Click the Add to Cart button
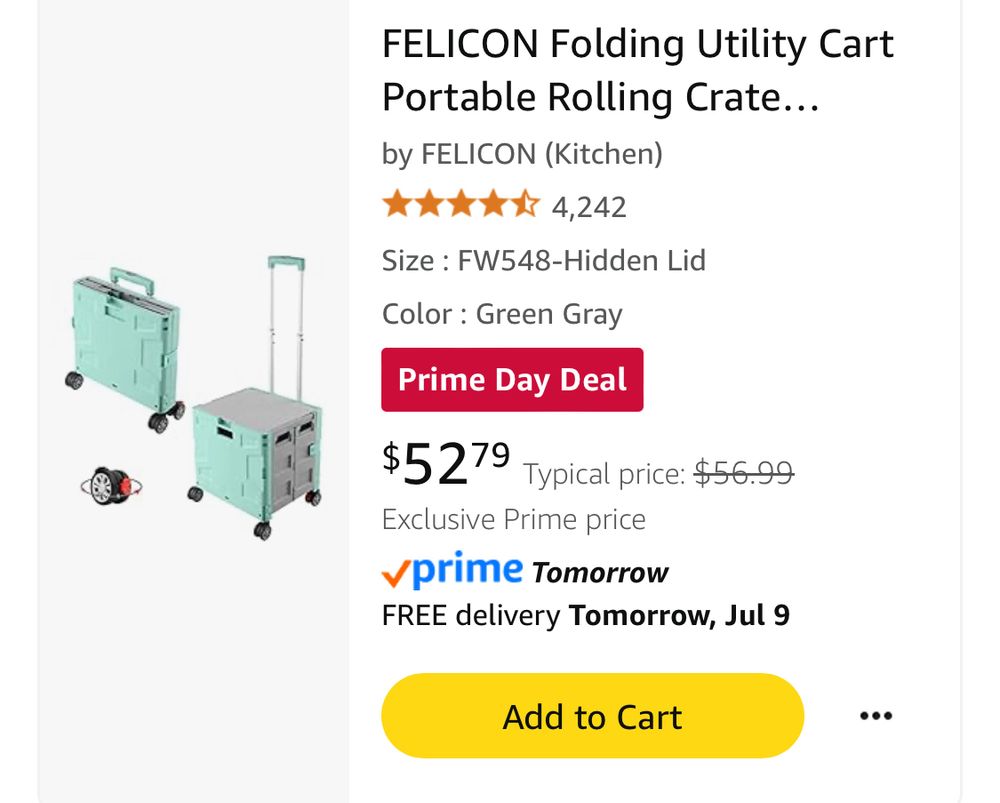 [592, 716]
